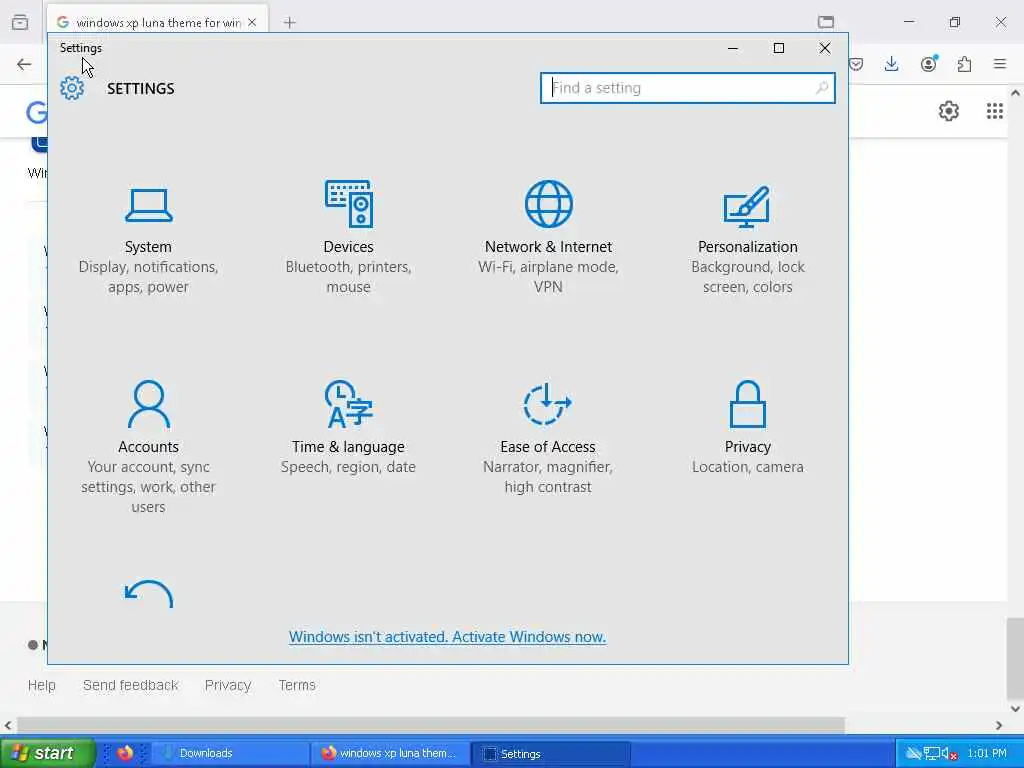The width and height of the screenshot is (1024, 768).
Task: Open the System settings category
Action: [x=148, y=238]
